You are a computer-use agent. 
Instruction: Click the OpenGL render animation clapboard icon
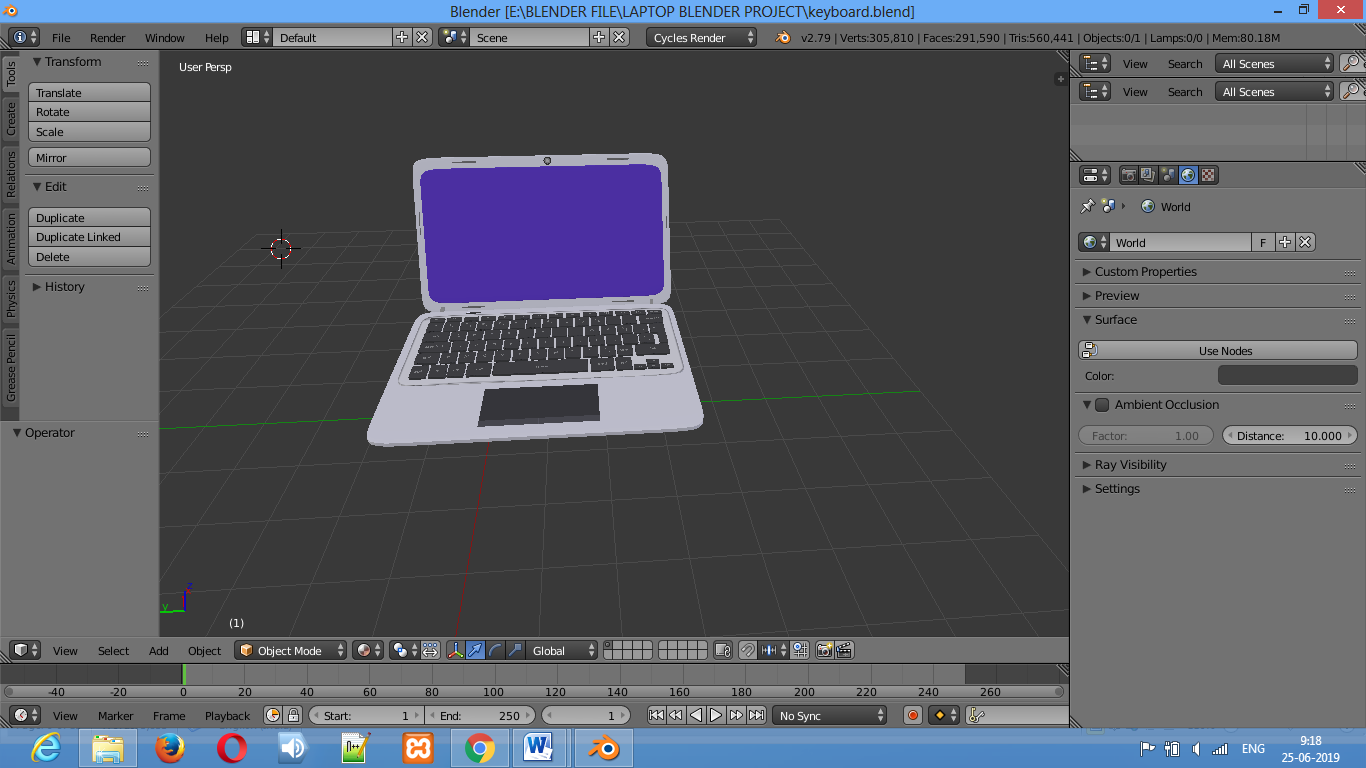[x=845, y=650]
